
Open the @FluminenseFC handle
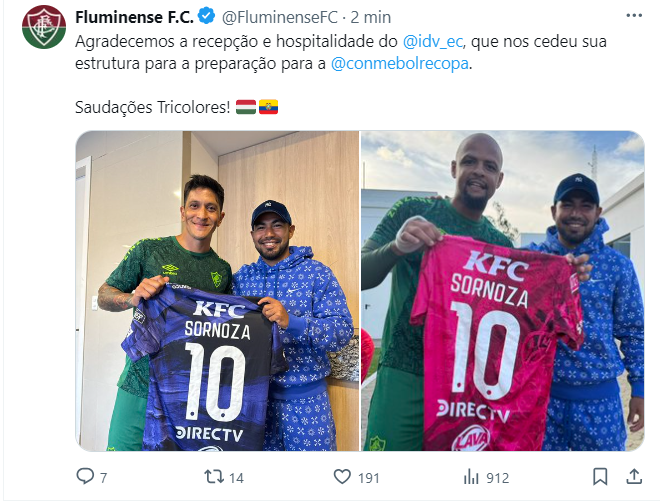click(279, 17)
